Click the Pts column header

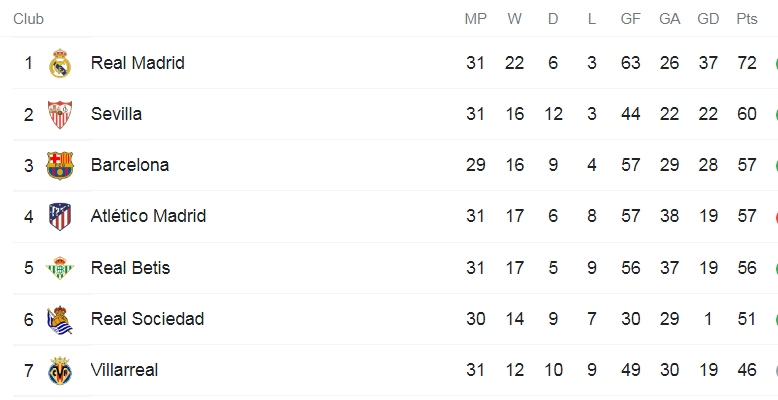tap(747, 19)
